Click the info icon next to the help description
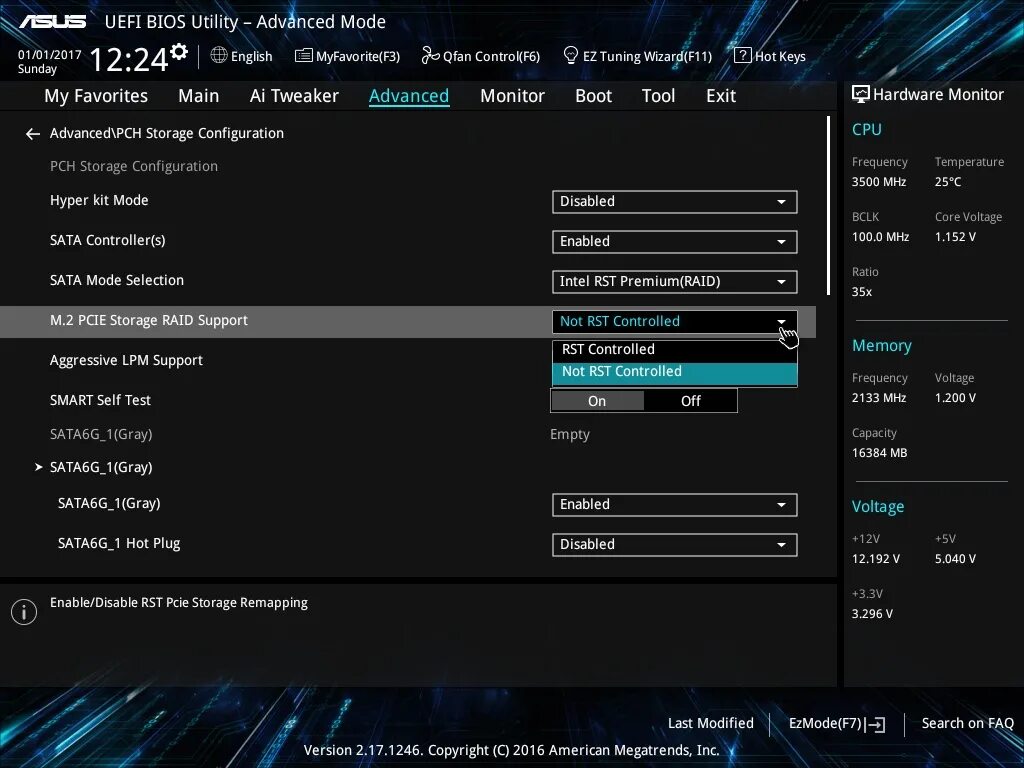The image size is (1024, 768). click(24, 611)
